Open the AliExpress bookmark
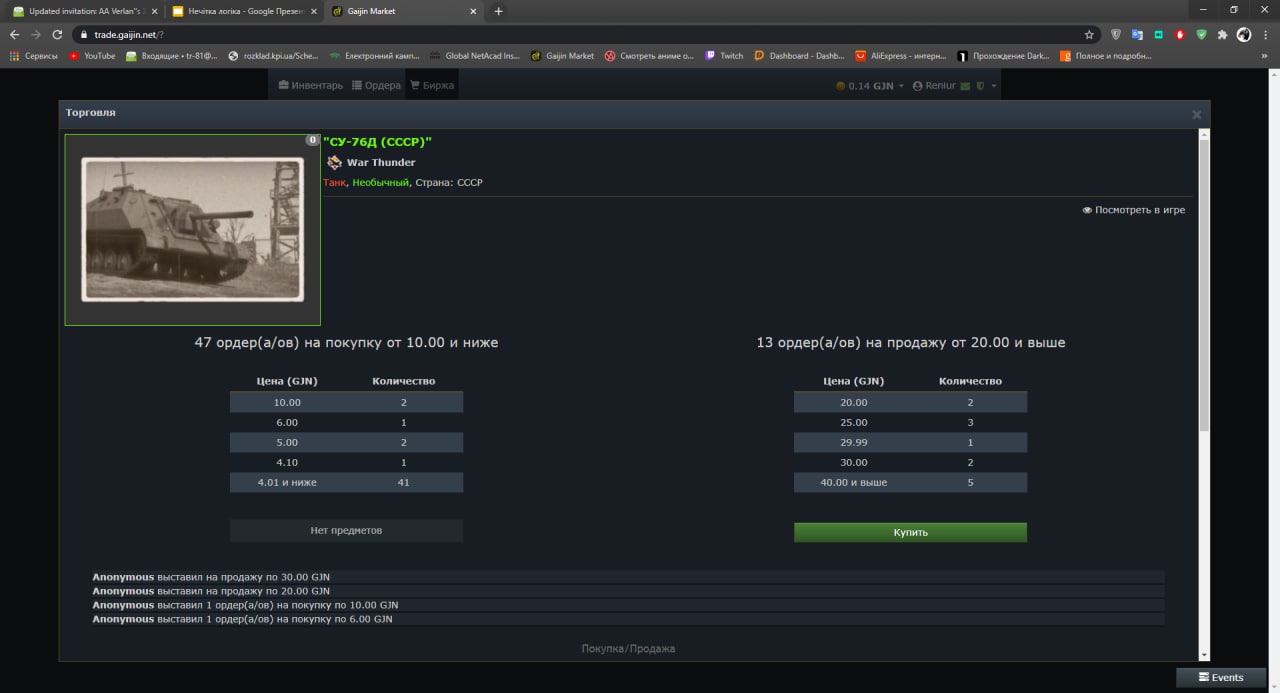Screen dimensions: 1280x693 900,56
